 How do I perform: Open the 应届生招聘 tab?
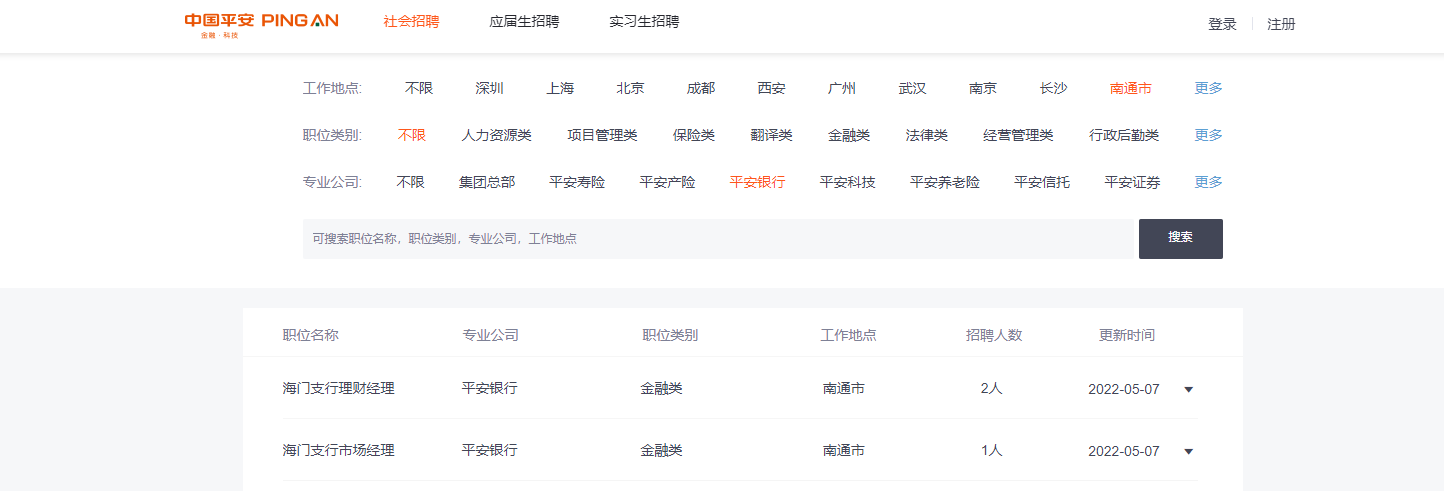pos(524,22)
